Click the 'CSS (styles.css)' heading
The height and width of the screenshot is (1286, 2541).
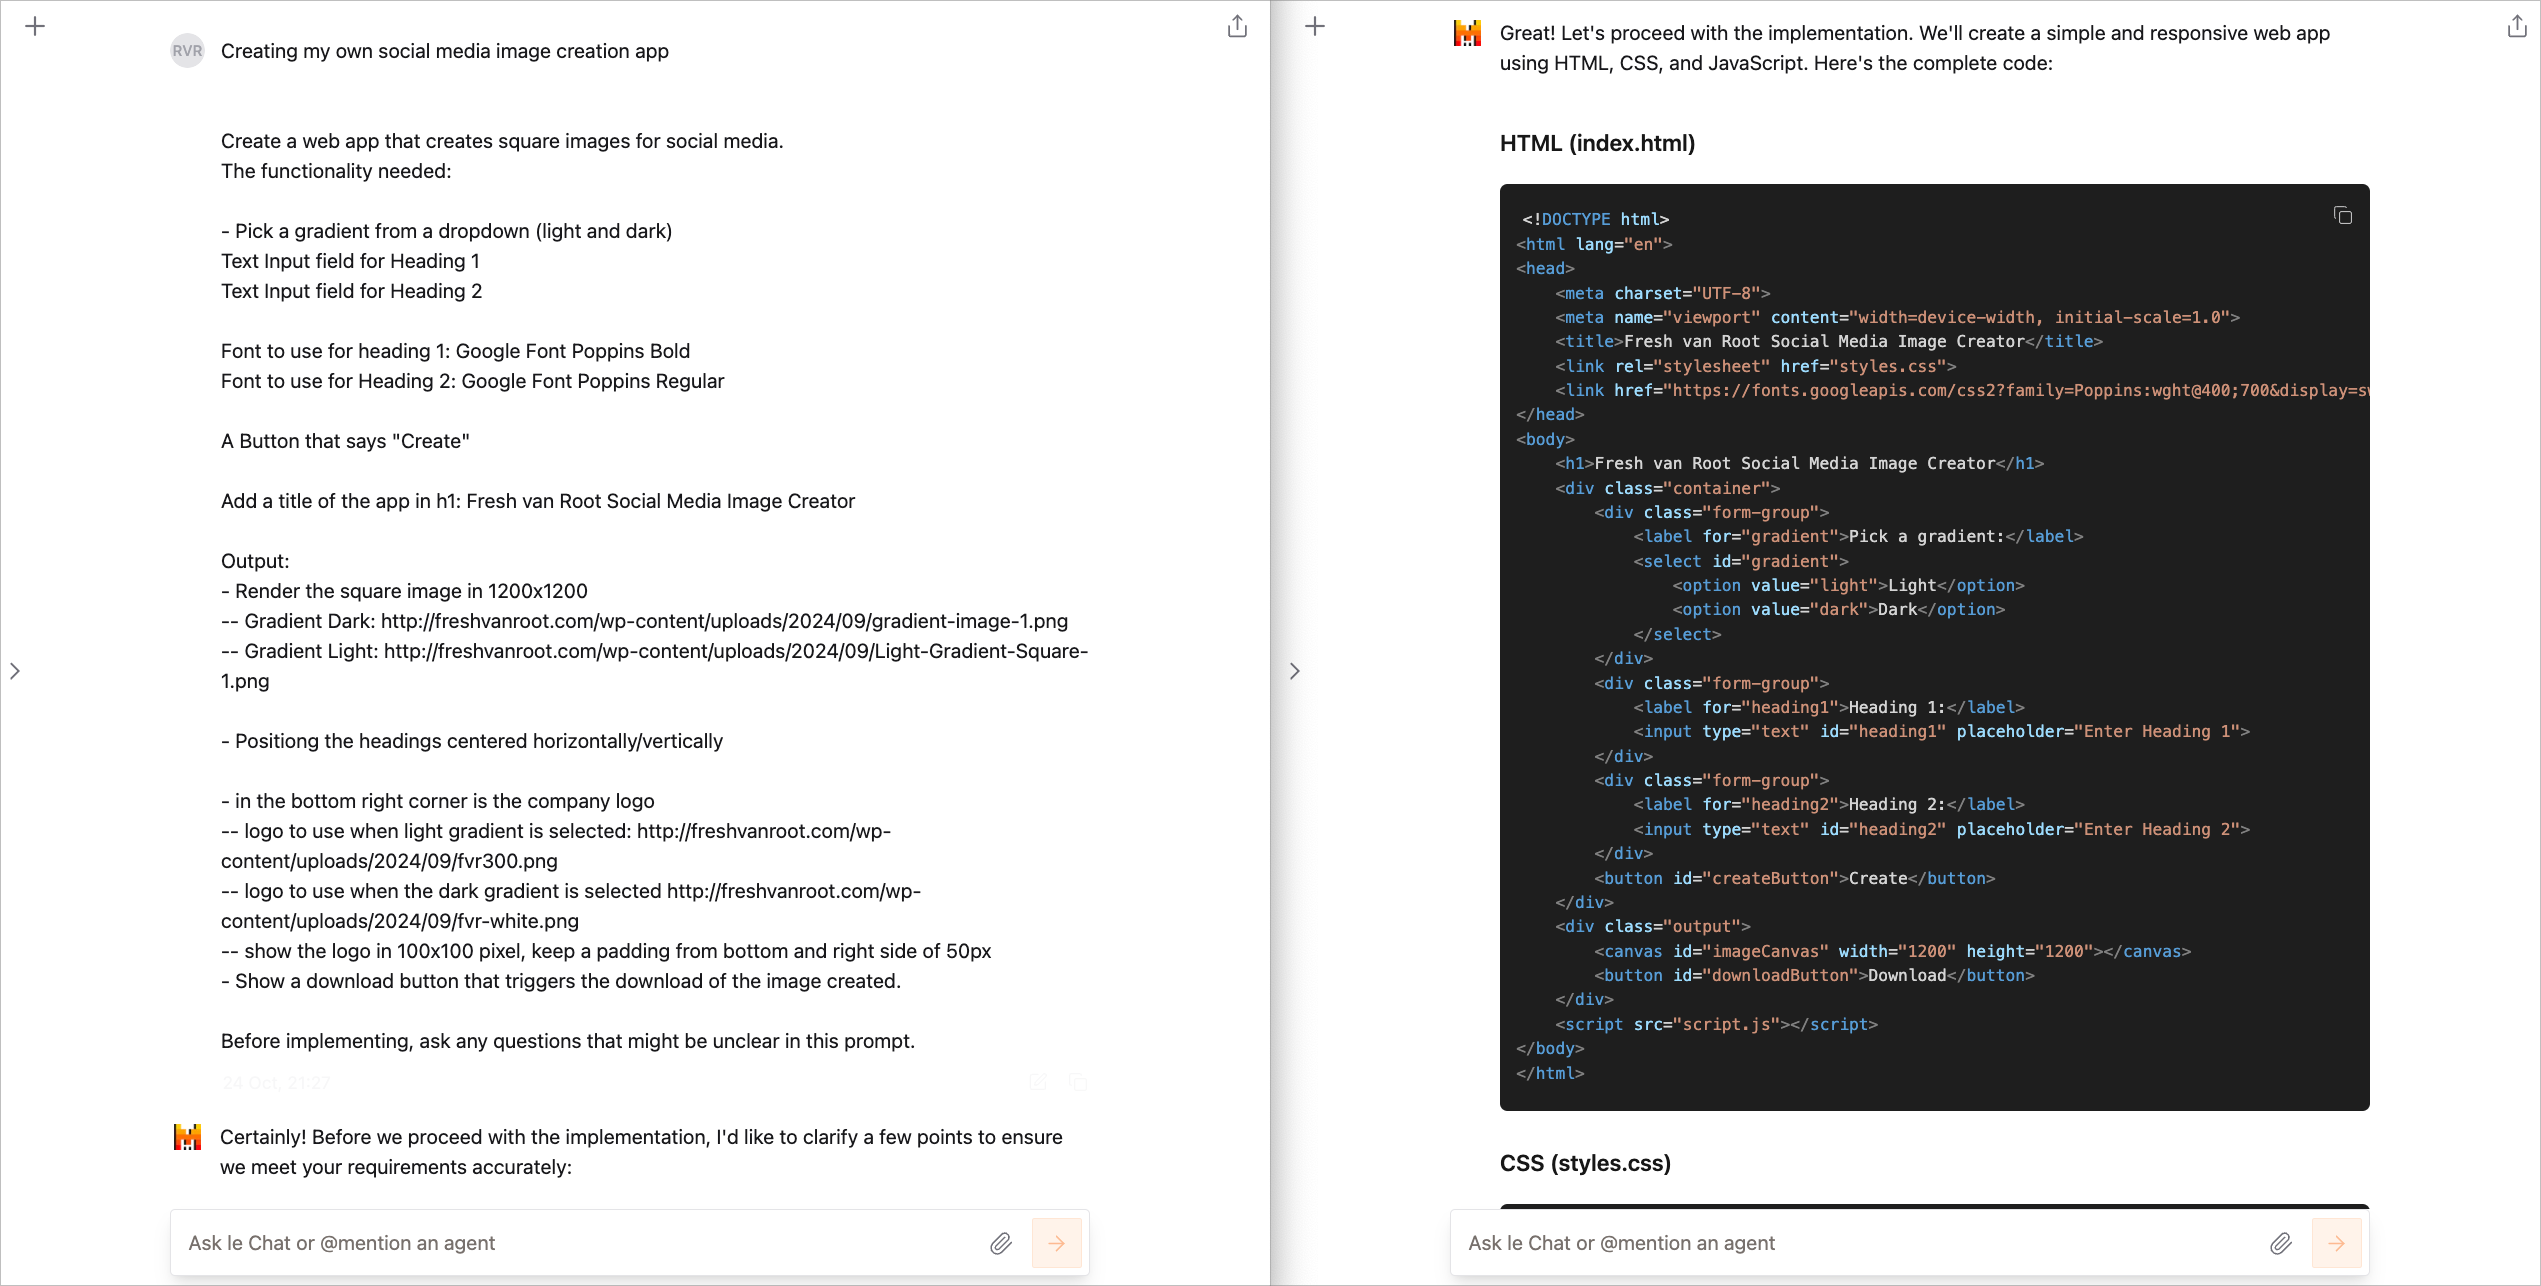click(x=1585, y=1163)
